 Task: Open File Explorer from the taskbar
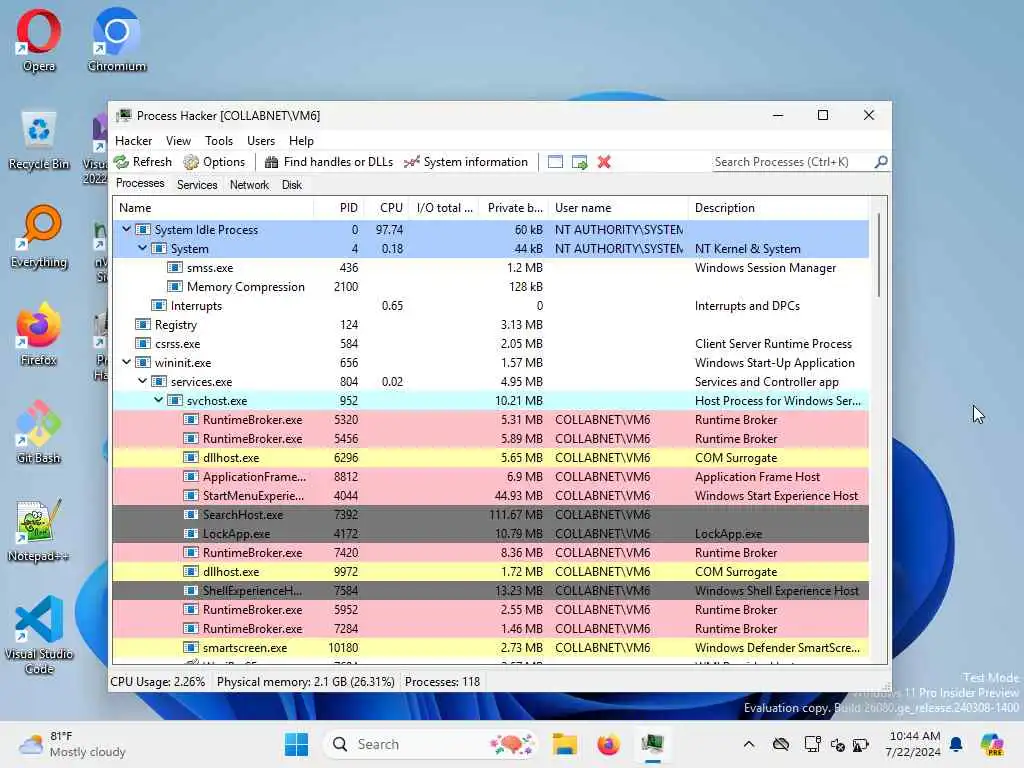[564, 744]
